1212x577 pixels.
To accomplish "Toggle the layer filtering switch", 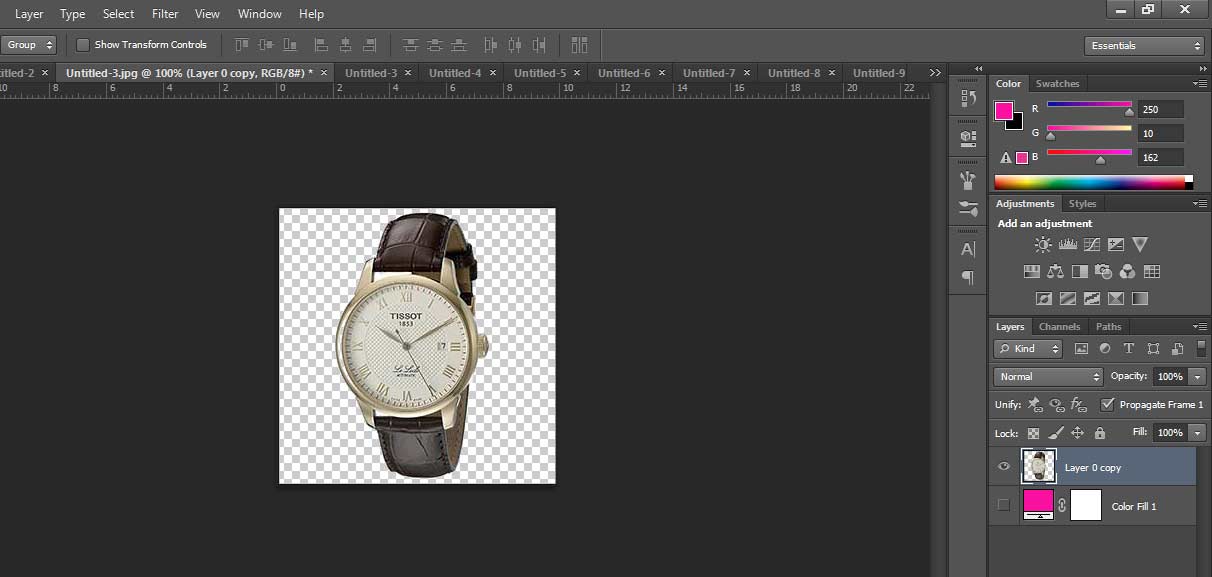I will click(x=1202, y=349).
